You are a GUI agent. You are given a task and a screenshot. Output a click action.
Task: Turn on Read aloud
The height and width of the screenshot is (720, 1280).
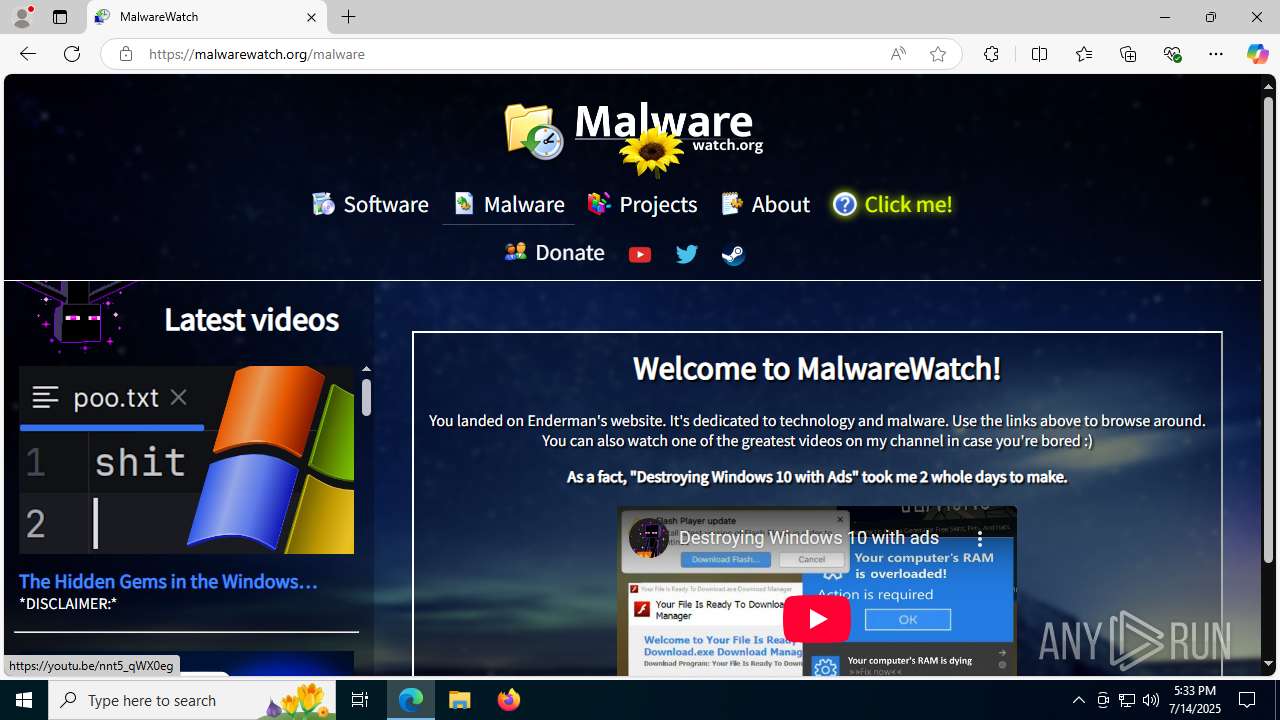click(898, 54)
